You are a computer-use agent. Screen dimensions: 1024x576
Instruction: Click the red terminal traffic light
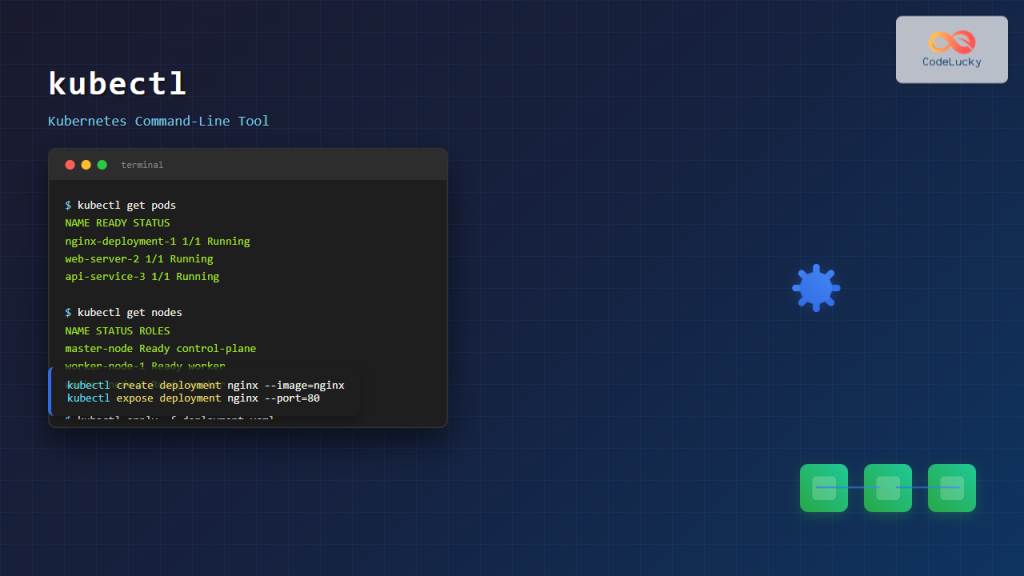pyautogui.click(x=70, y=164)
